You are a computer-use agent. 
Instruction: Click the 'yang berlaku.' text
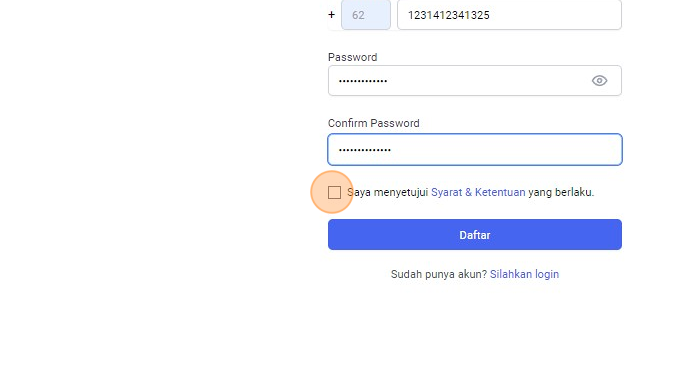(x=561, y=192)
